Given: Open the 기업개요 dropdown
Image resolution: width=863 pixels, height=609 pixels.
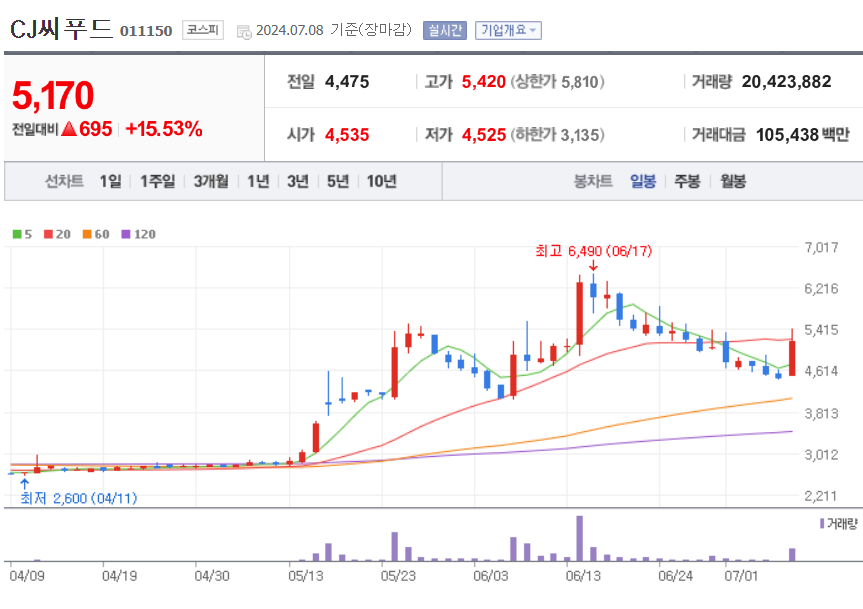Looking at the screenshot, I should pyautogui.click(x=508, y=30).
